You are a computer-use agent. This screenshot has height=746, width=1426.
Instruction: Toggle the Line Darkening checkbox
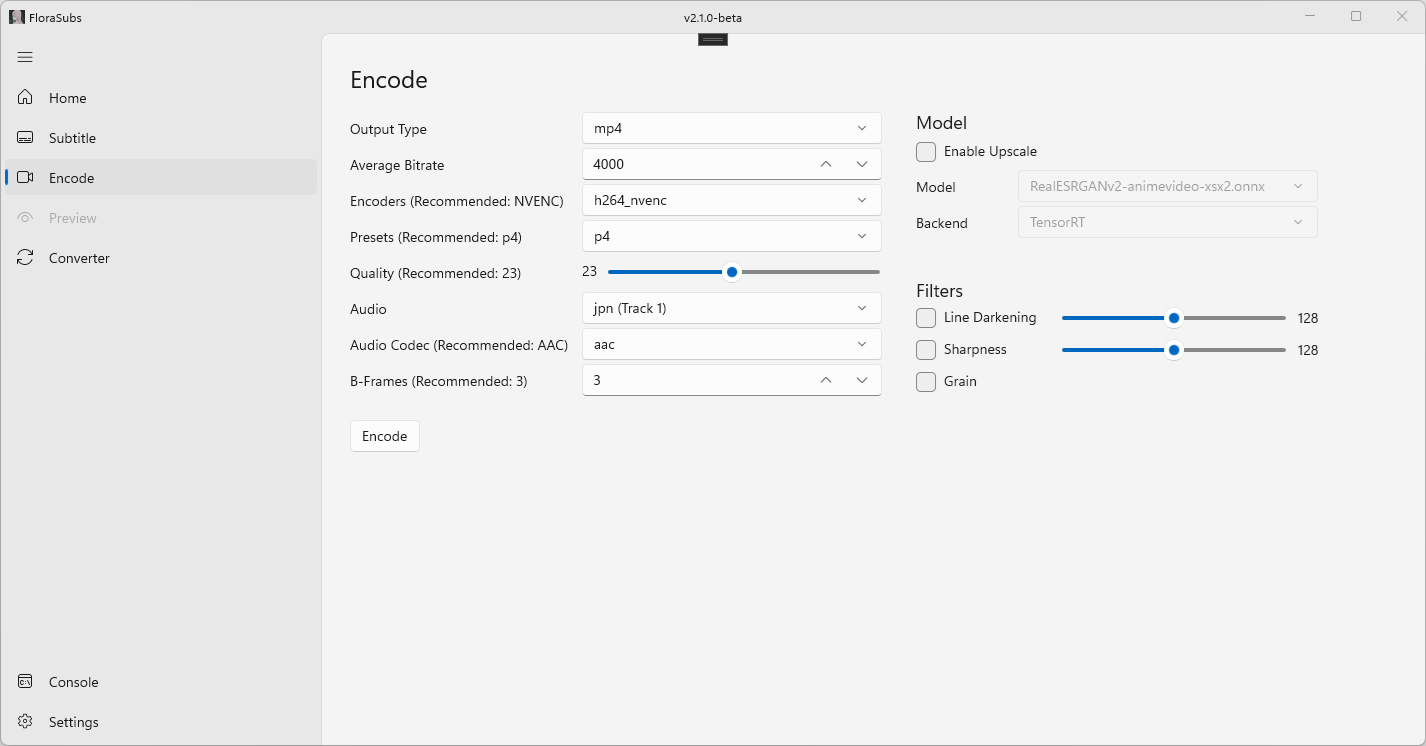(926, 318)
